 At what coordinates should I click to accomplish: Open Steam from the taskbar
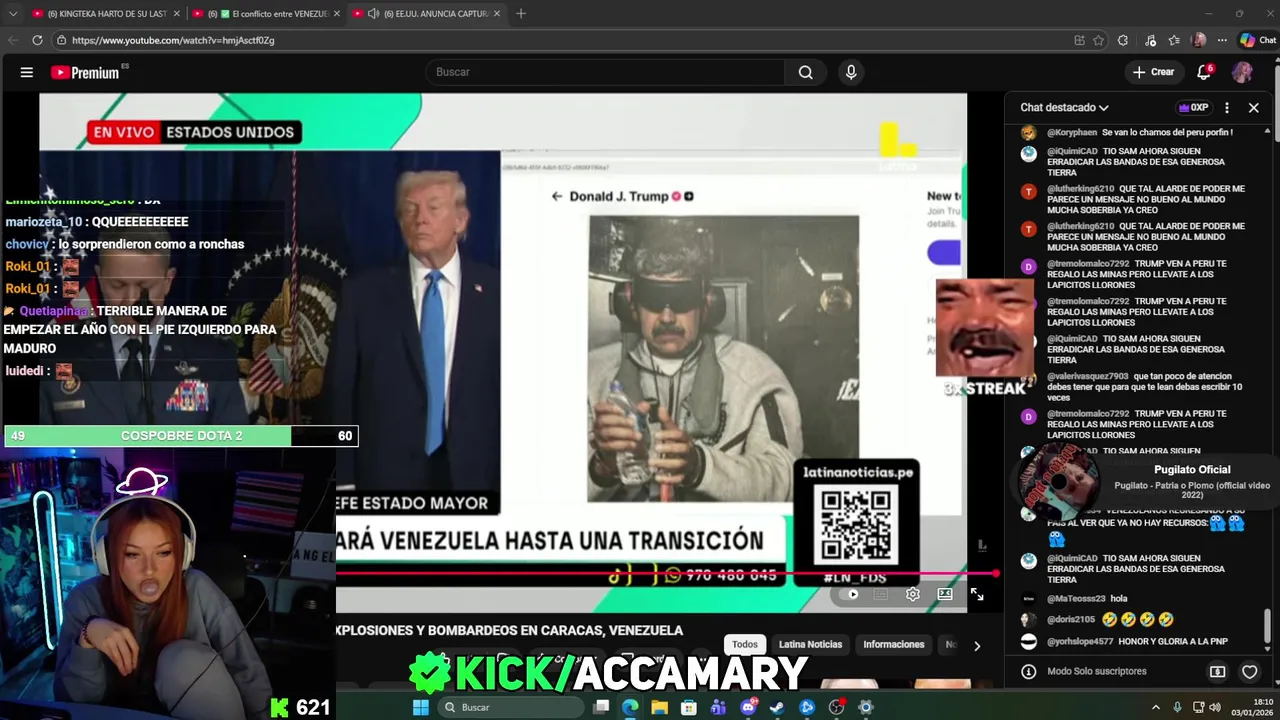click(777, 707)
